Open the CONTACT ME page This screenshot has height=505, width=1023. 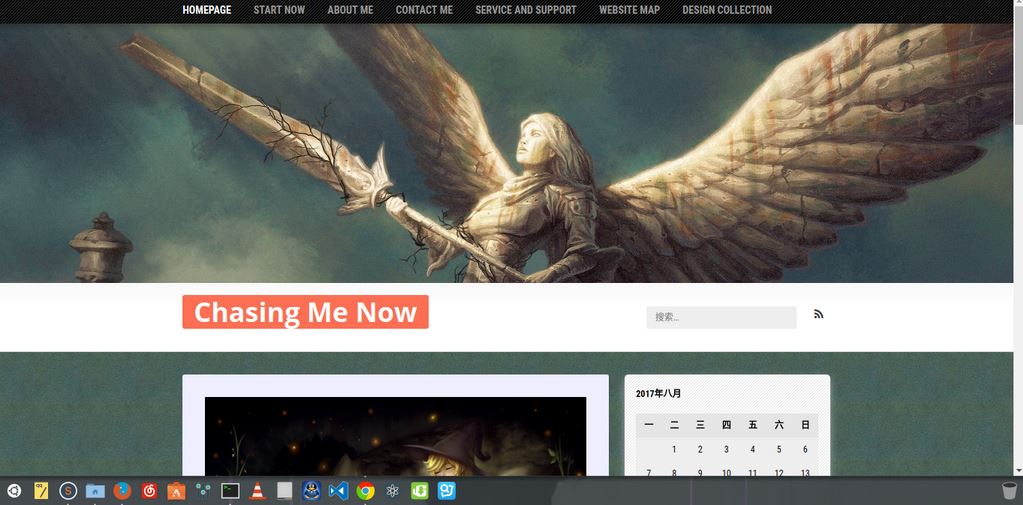(424, 10)
